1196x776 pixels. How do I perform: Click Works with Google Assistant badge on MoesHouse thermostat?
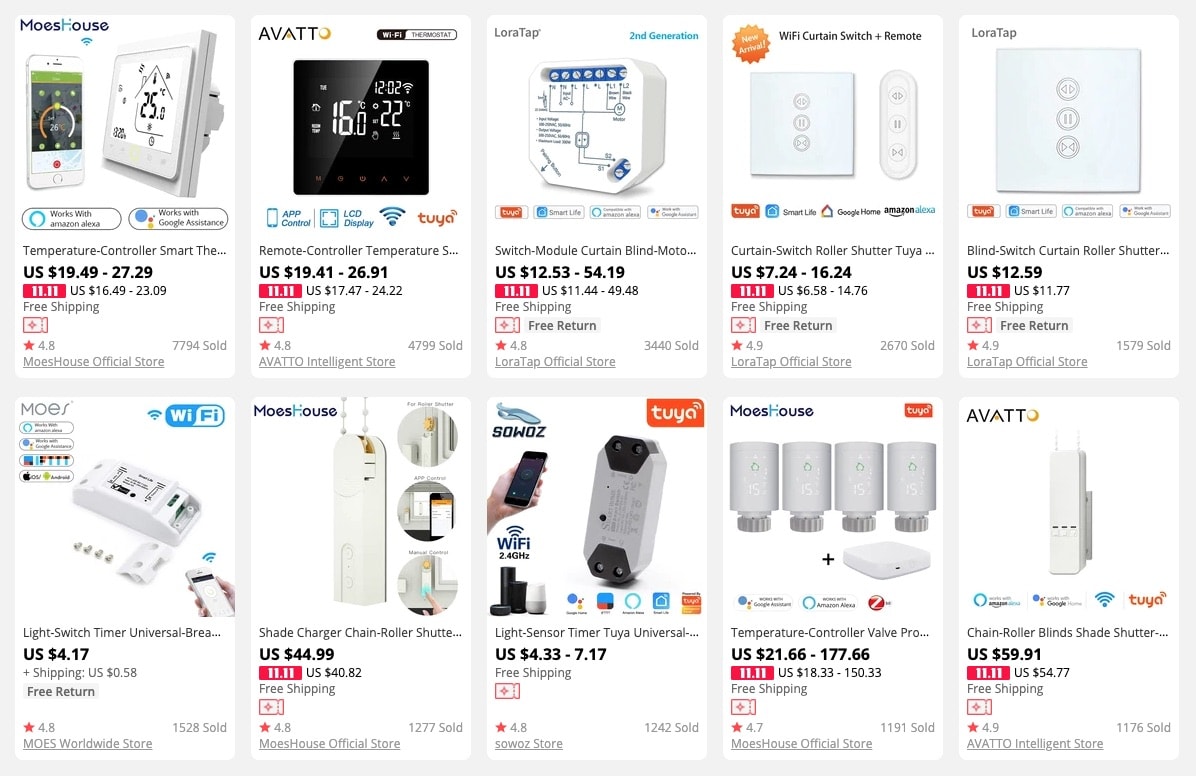pos(178,219)
